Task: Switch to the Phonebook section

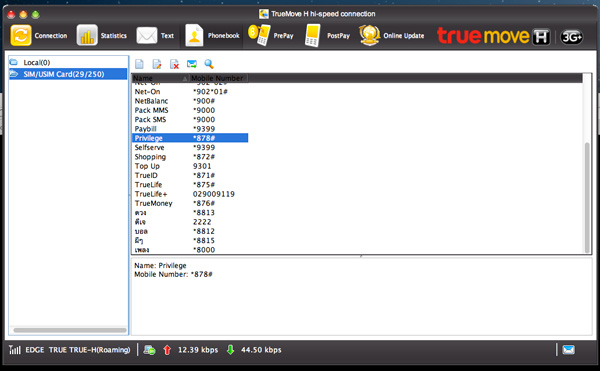Action: 213,35
